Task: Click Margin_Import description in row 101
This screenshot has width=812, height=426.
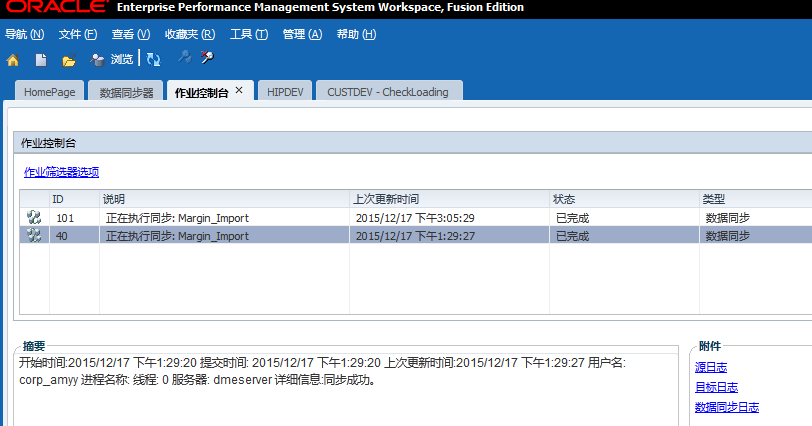Action: (x=225, y=217)
